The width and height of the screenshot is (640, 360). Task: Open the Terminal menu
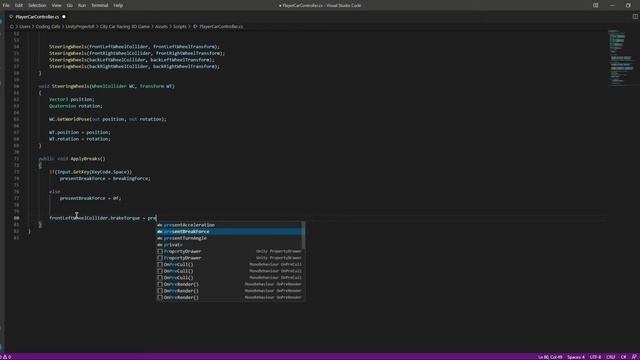pos(100,5)
